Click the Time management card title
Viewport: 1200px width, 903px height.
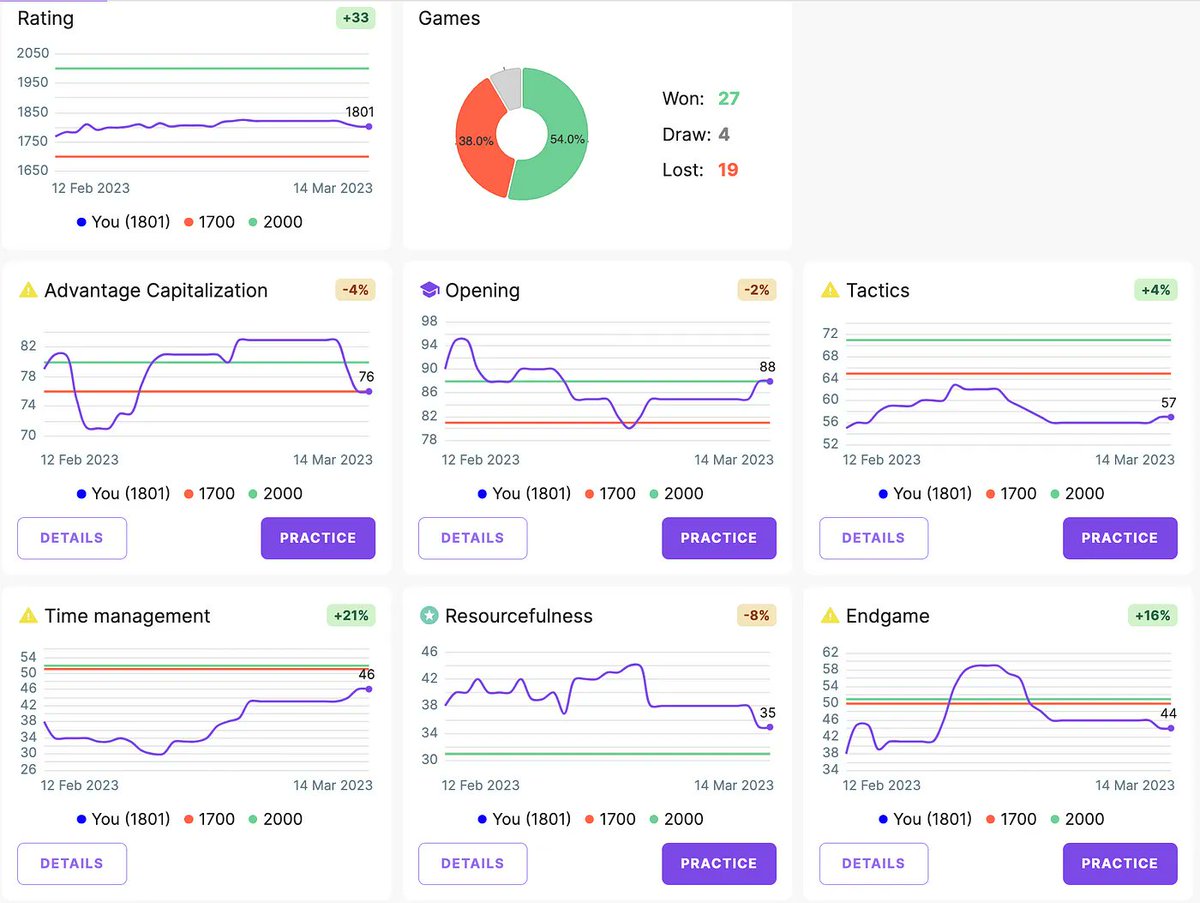tap(128, 616)
